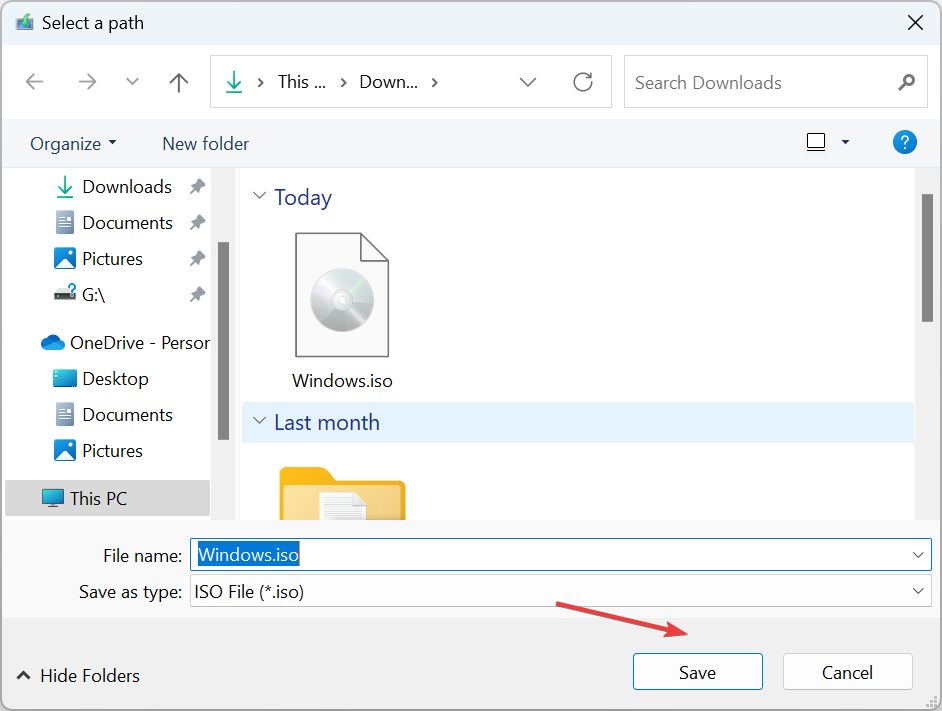Open the Save as type combo box

(x=561, y=591)
